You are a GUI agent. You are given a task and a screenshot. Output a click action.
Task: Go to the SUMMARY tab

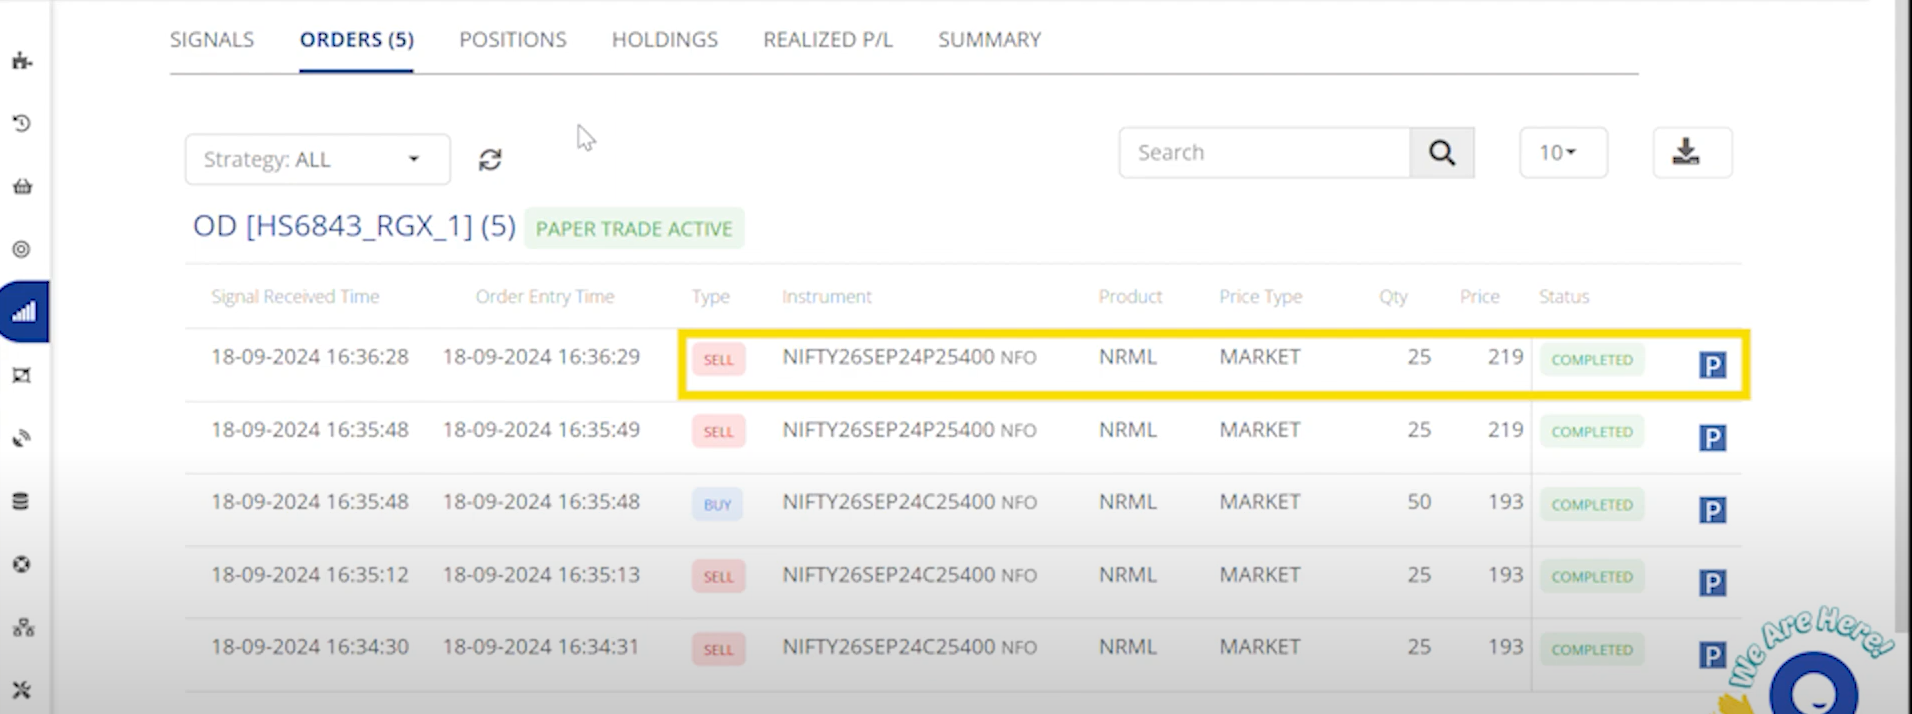[989, 40]
